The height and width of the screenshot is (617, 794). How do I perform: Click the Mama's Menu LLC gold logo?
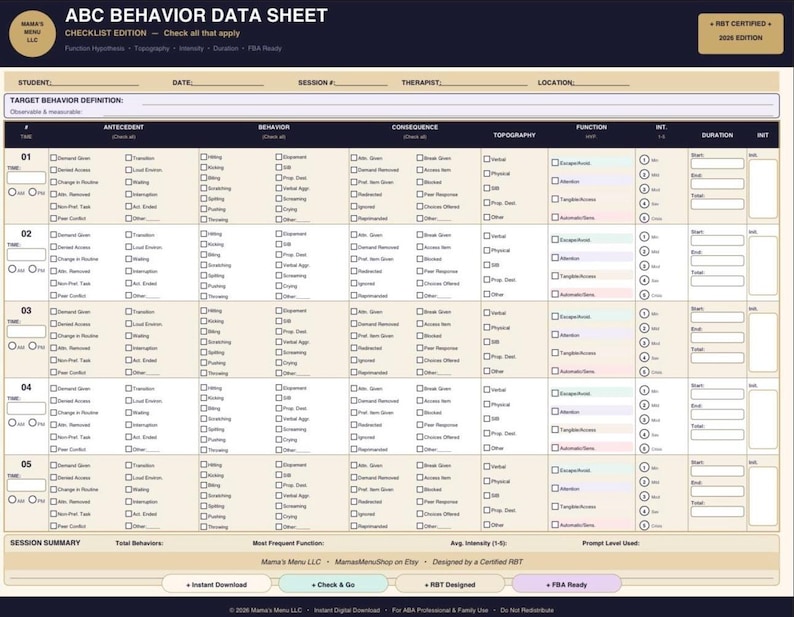[x=32, y=32]
